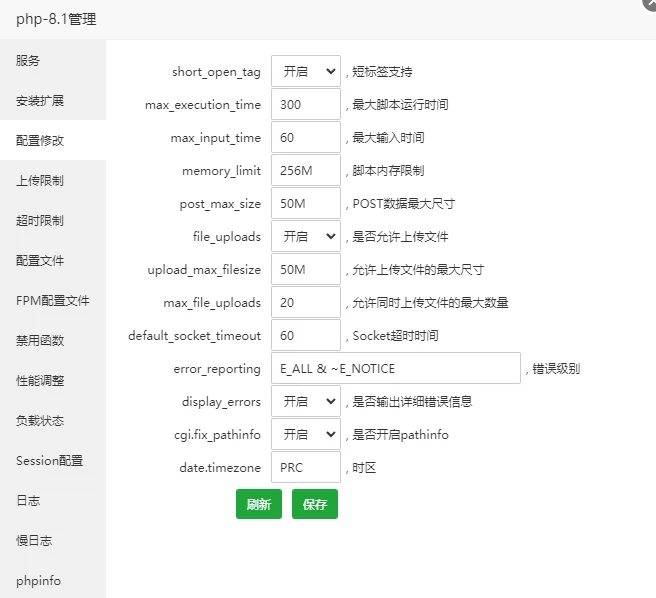656x598 pixels.
Task: Open the FPM配置文件 tab
Action: tap(53, 300)
